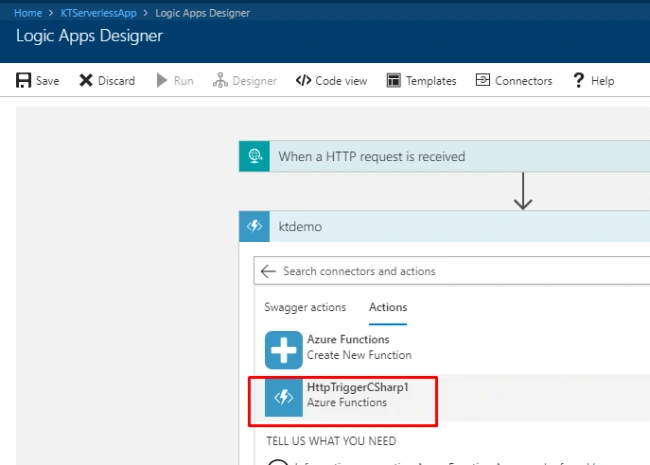
Task: Open the Connectors label
Action: click(x=524, y=81)
